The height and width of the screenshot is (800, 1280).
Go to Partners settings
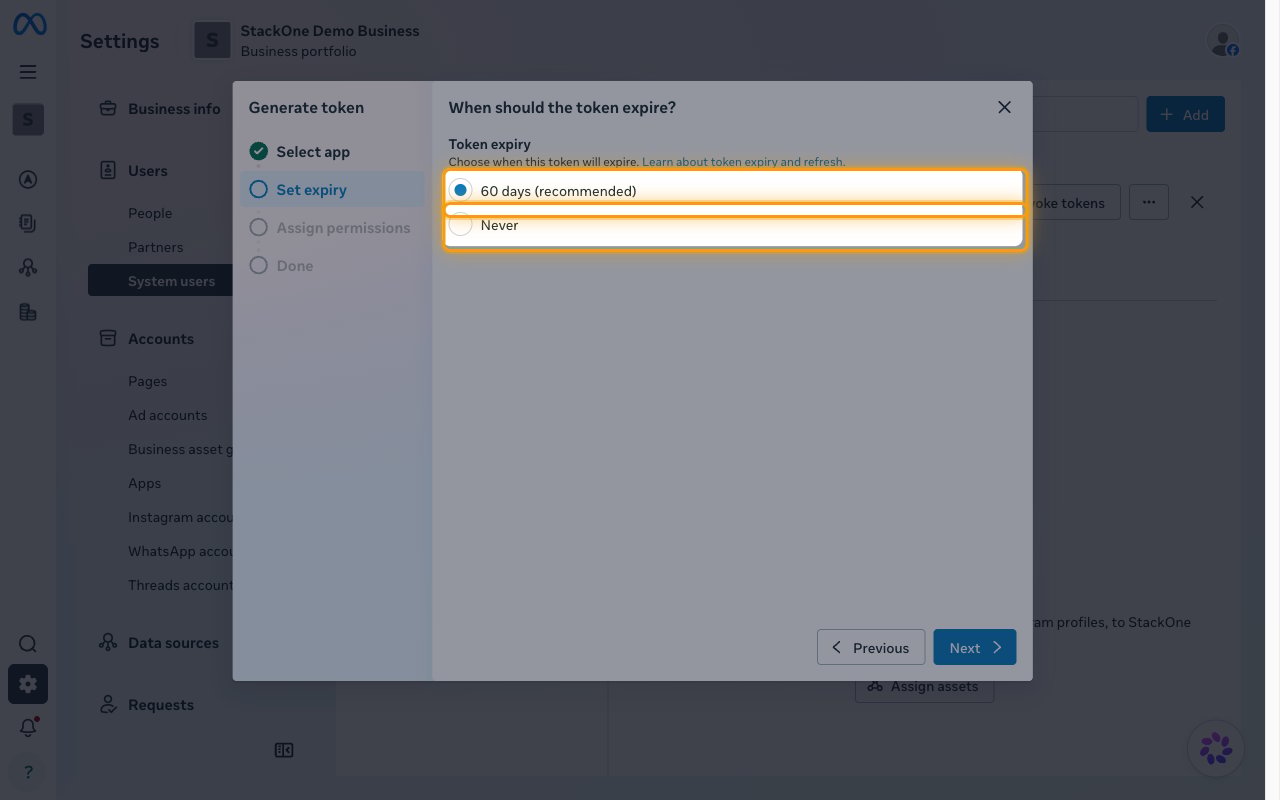click(x=155, y=247)
